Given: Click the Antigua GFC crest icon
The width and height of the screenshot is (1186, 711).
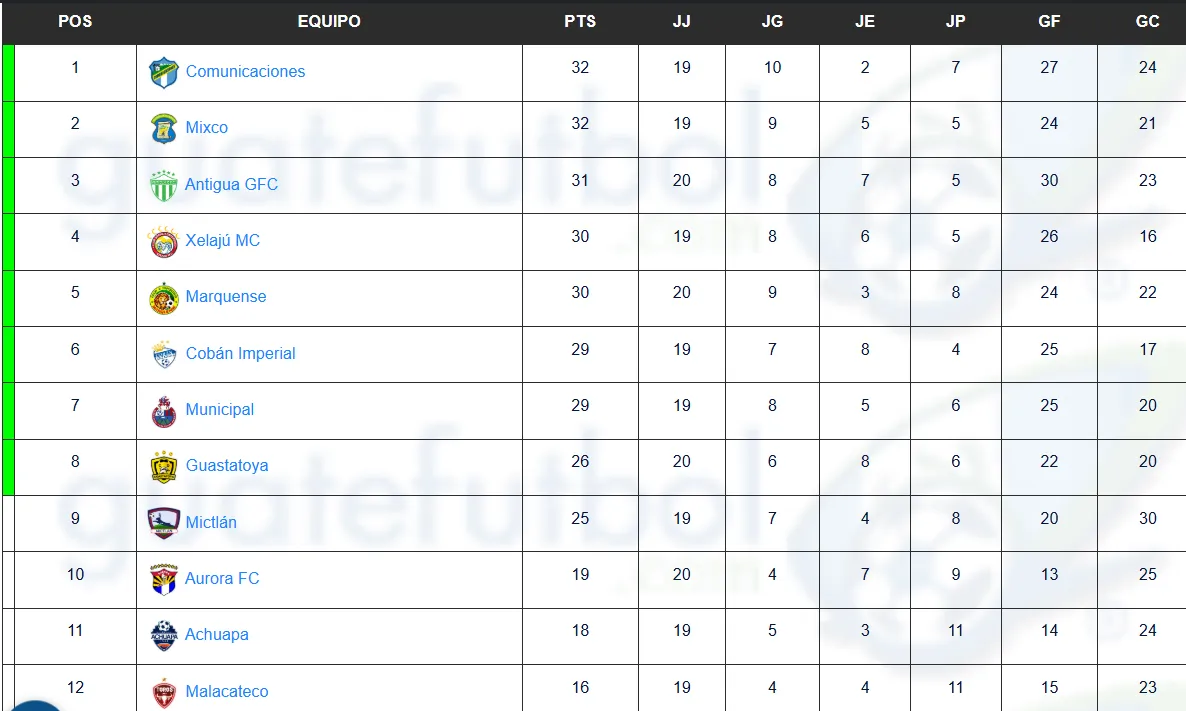Looking at the screenshot, I should click(x=163, y=185).
